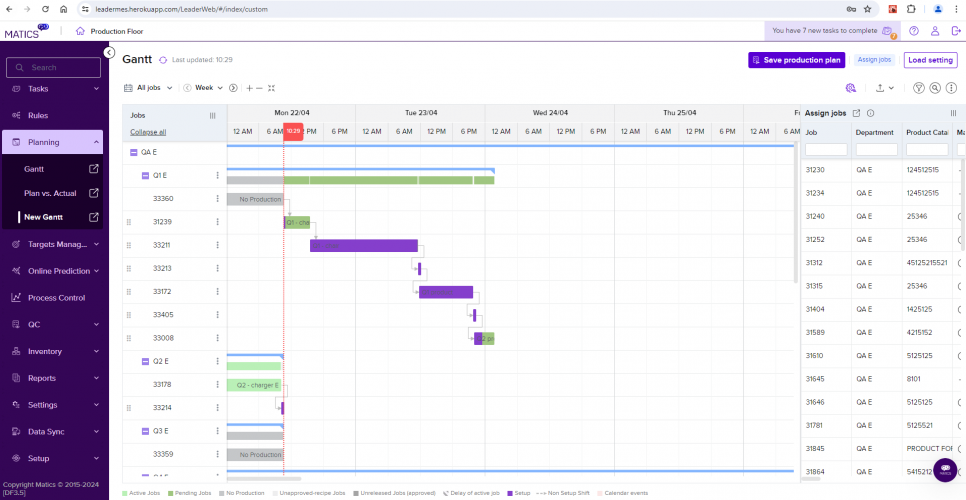Click the Department column filter field

coord(877,150)
